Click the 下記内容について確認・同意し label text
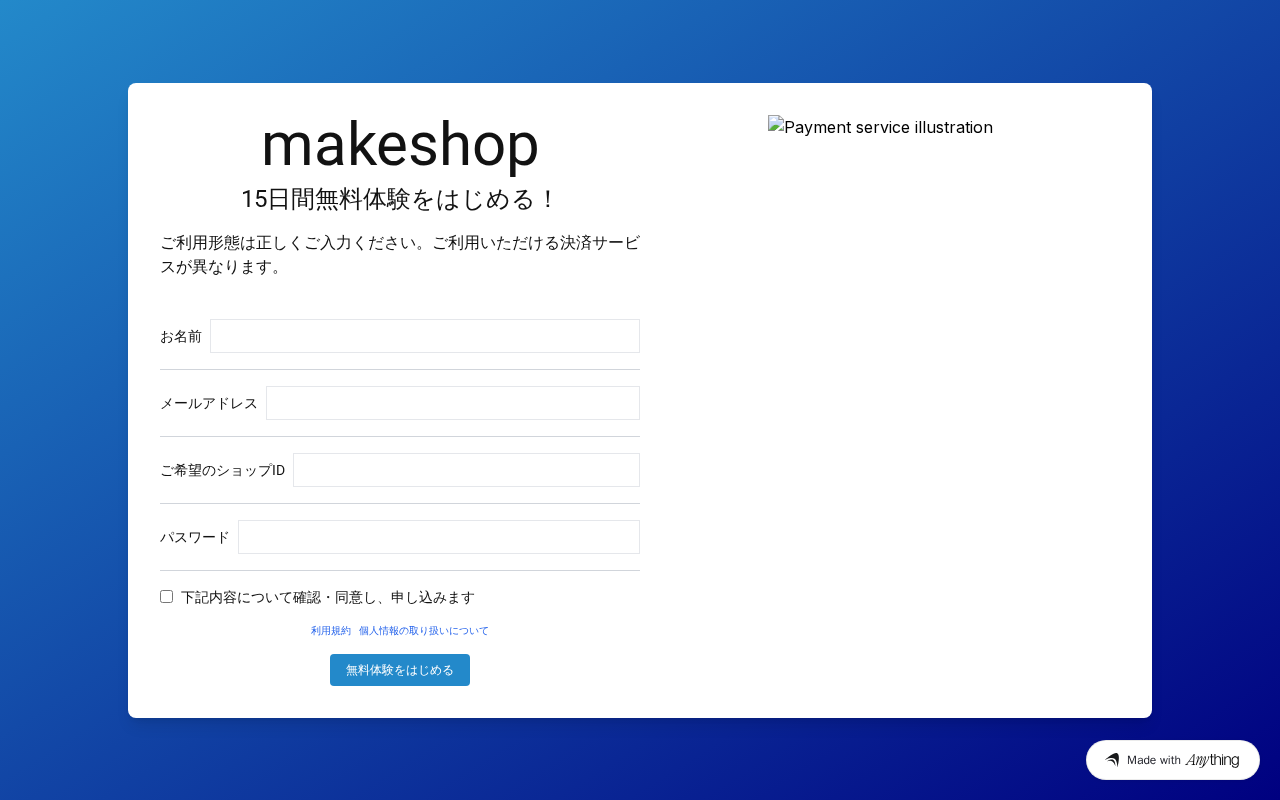Image resolution: width=1280 pixels, height=800 pixels. coord(328,597)
